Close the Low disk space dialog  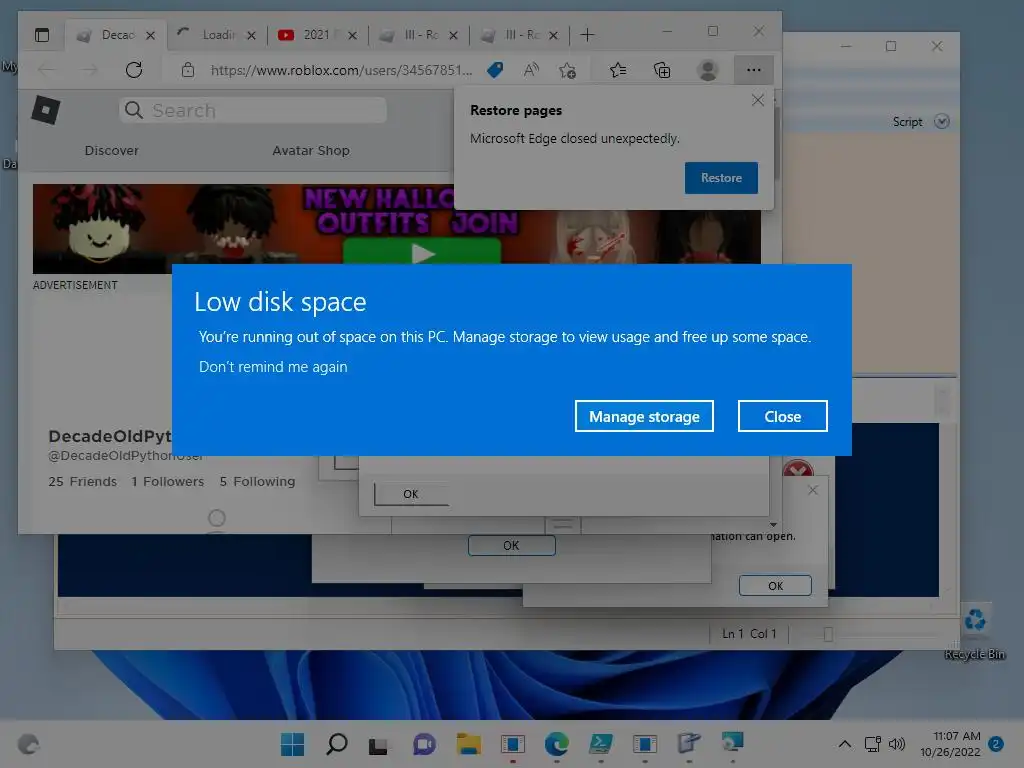[x=782, y=416]
